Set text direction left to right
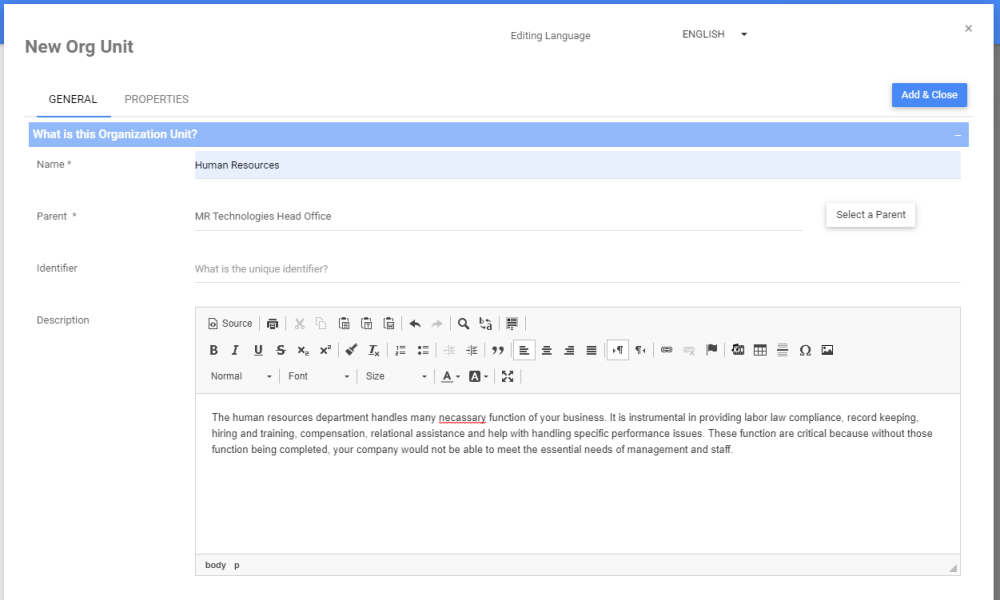 618,350
